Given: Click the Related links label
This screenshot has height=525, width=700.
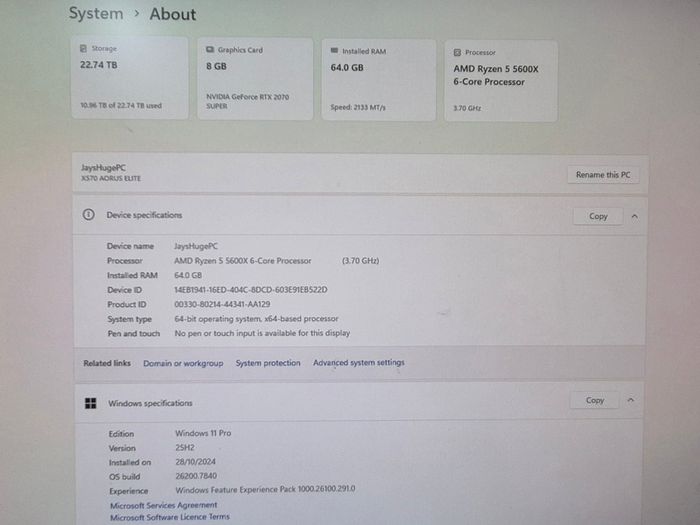Looking at the screenshot, I should pyautogui.click(x=107, y=363).
